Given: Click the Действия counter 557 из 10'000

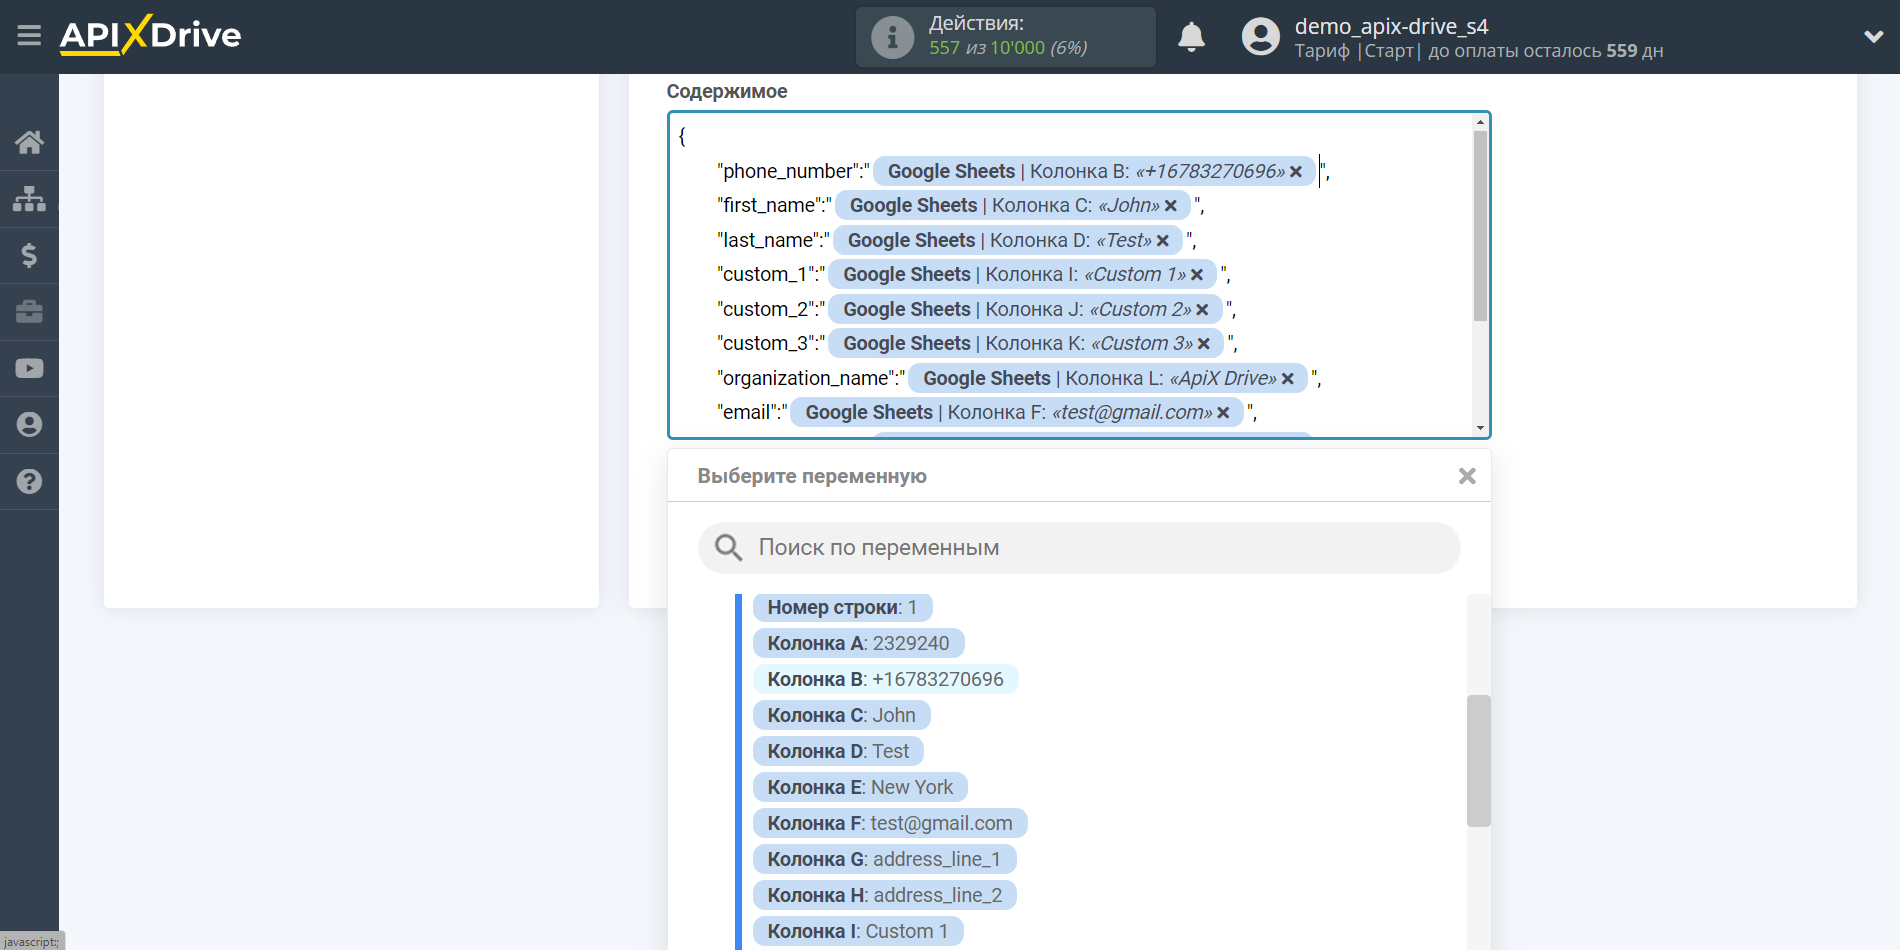Looking at the screenshot, I should pyautogui.click(x=1008, y=48).
